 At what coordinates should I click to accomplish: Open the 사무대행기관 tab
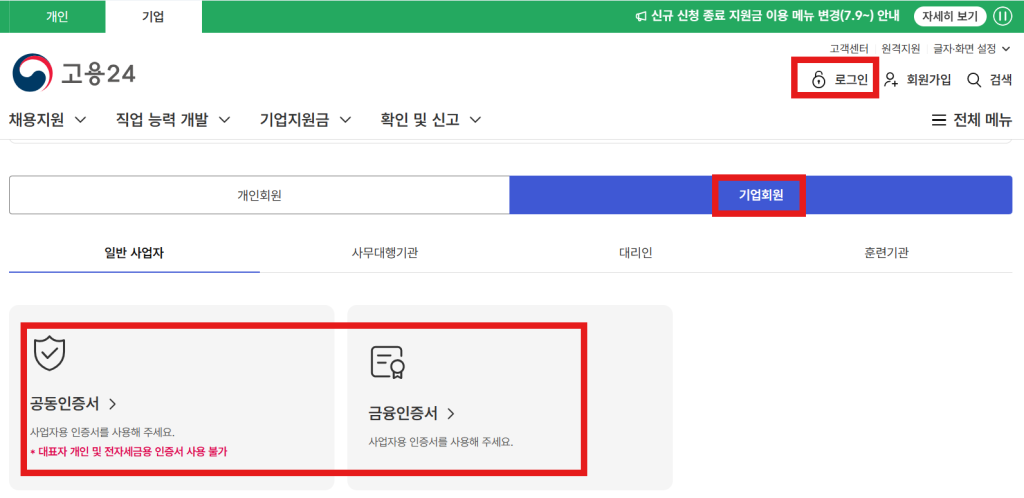coord(385,253)
